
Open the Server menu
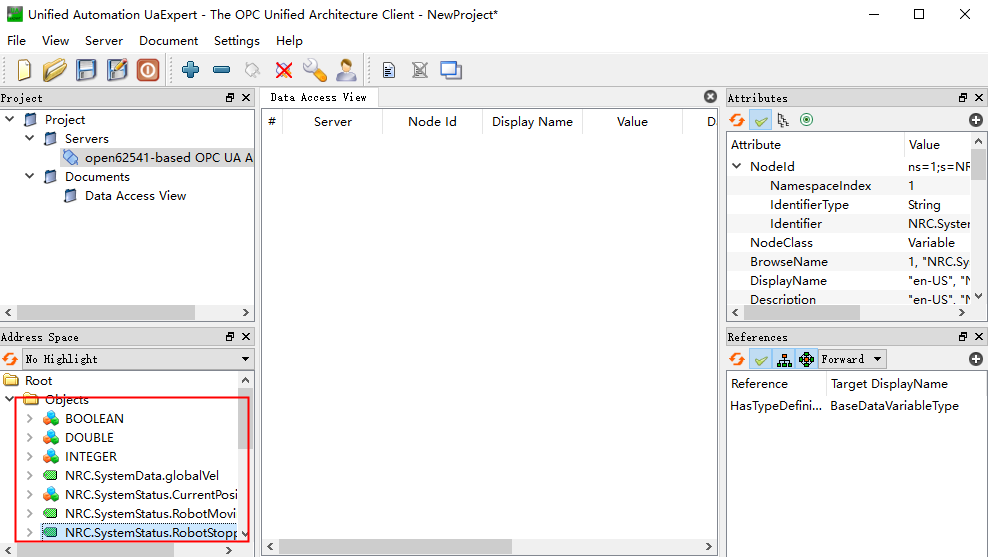103,41
